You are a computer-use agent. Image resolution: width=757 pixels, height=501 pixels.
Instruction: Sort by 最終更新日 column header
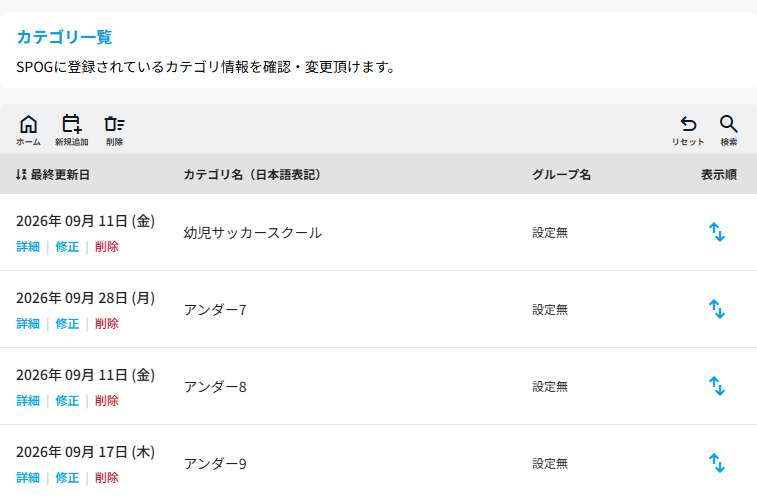(53, 175)
